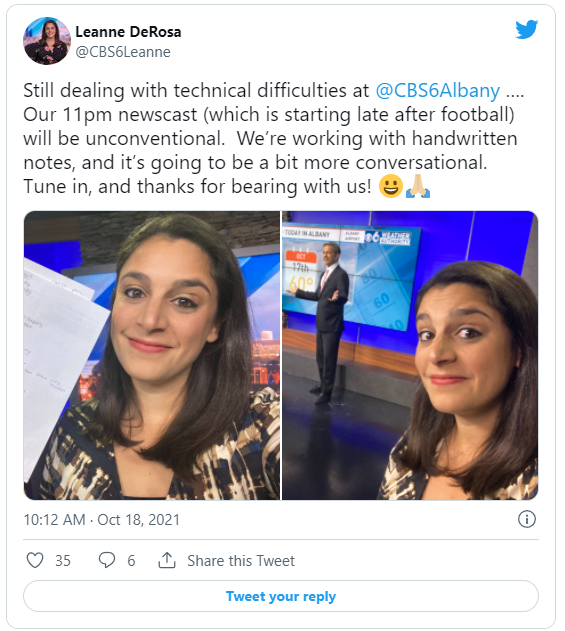Open Leanne DeRosa's profile avatar
This screenshot has height=631, width=565.
tap(47, 41)
